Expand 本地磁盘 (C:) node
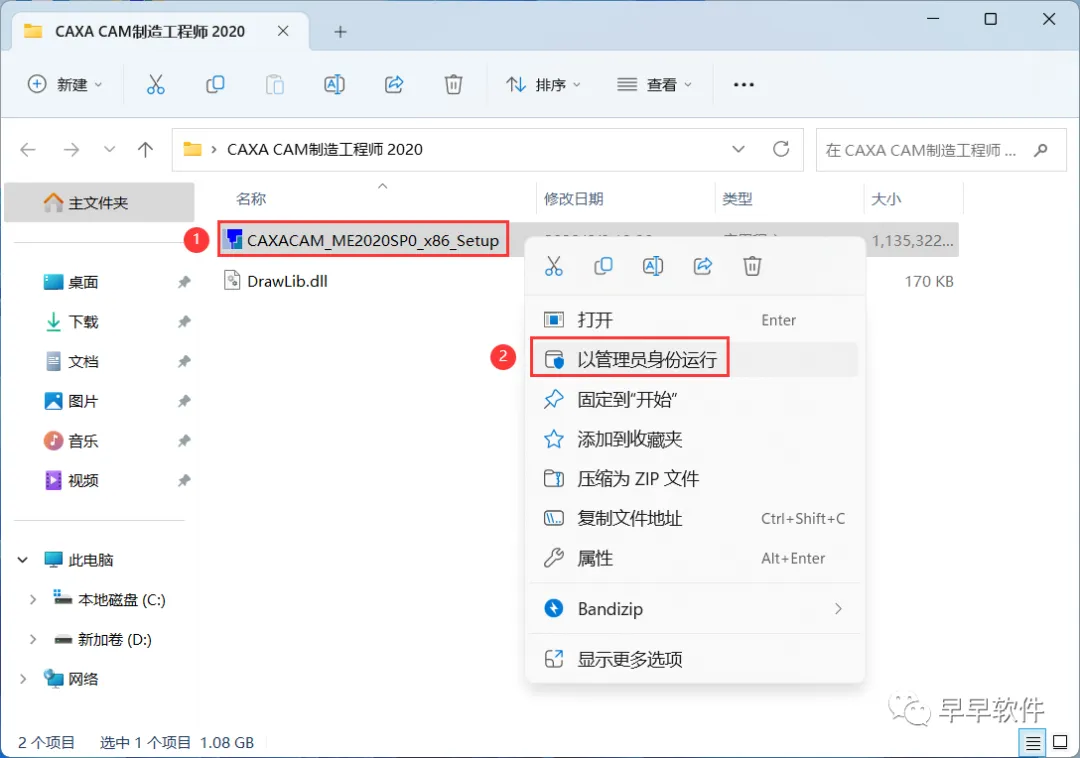 tap(33, 600)
